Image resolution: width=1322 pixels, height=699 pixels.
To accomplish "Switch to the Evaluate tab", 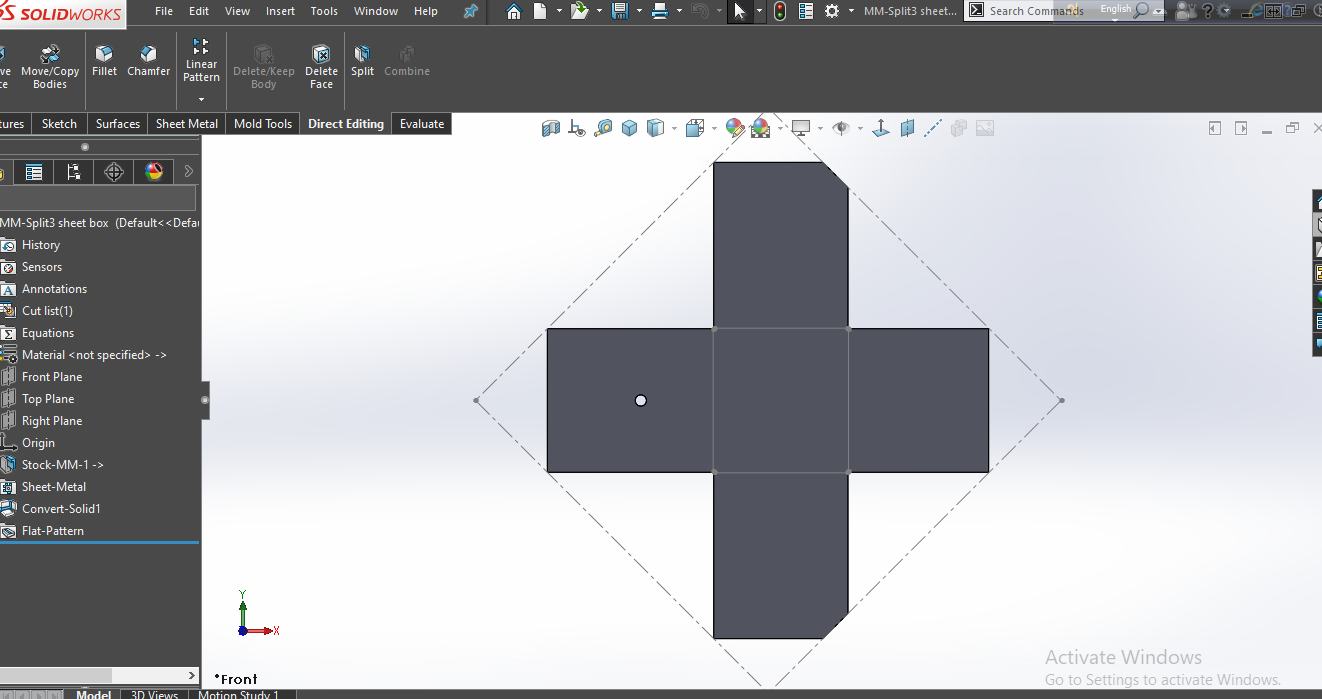I will 422,124.
